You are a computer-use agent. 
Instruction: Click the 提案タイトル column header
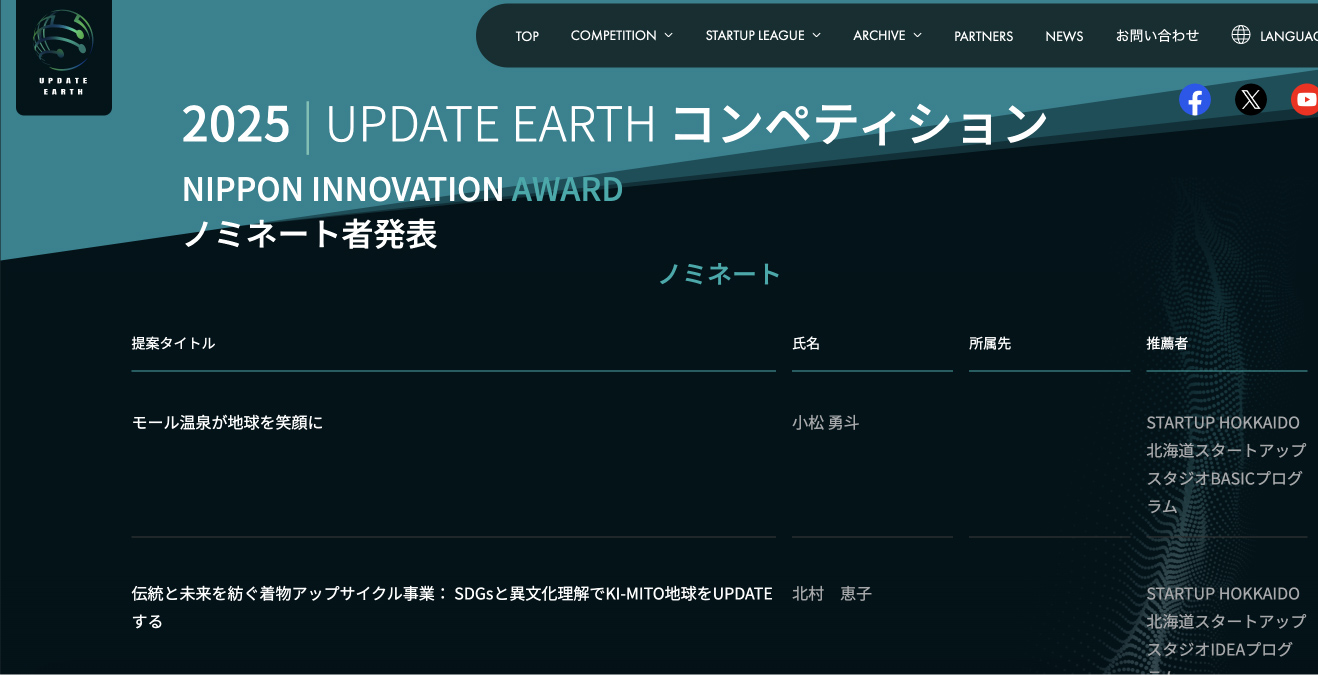coord(173,343)
